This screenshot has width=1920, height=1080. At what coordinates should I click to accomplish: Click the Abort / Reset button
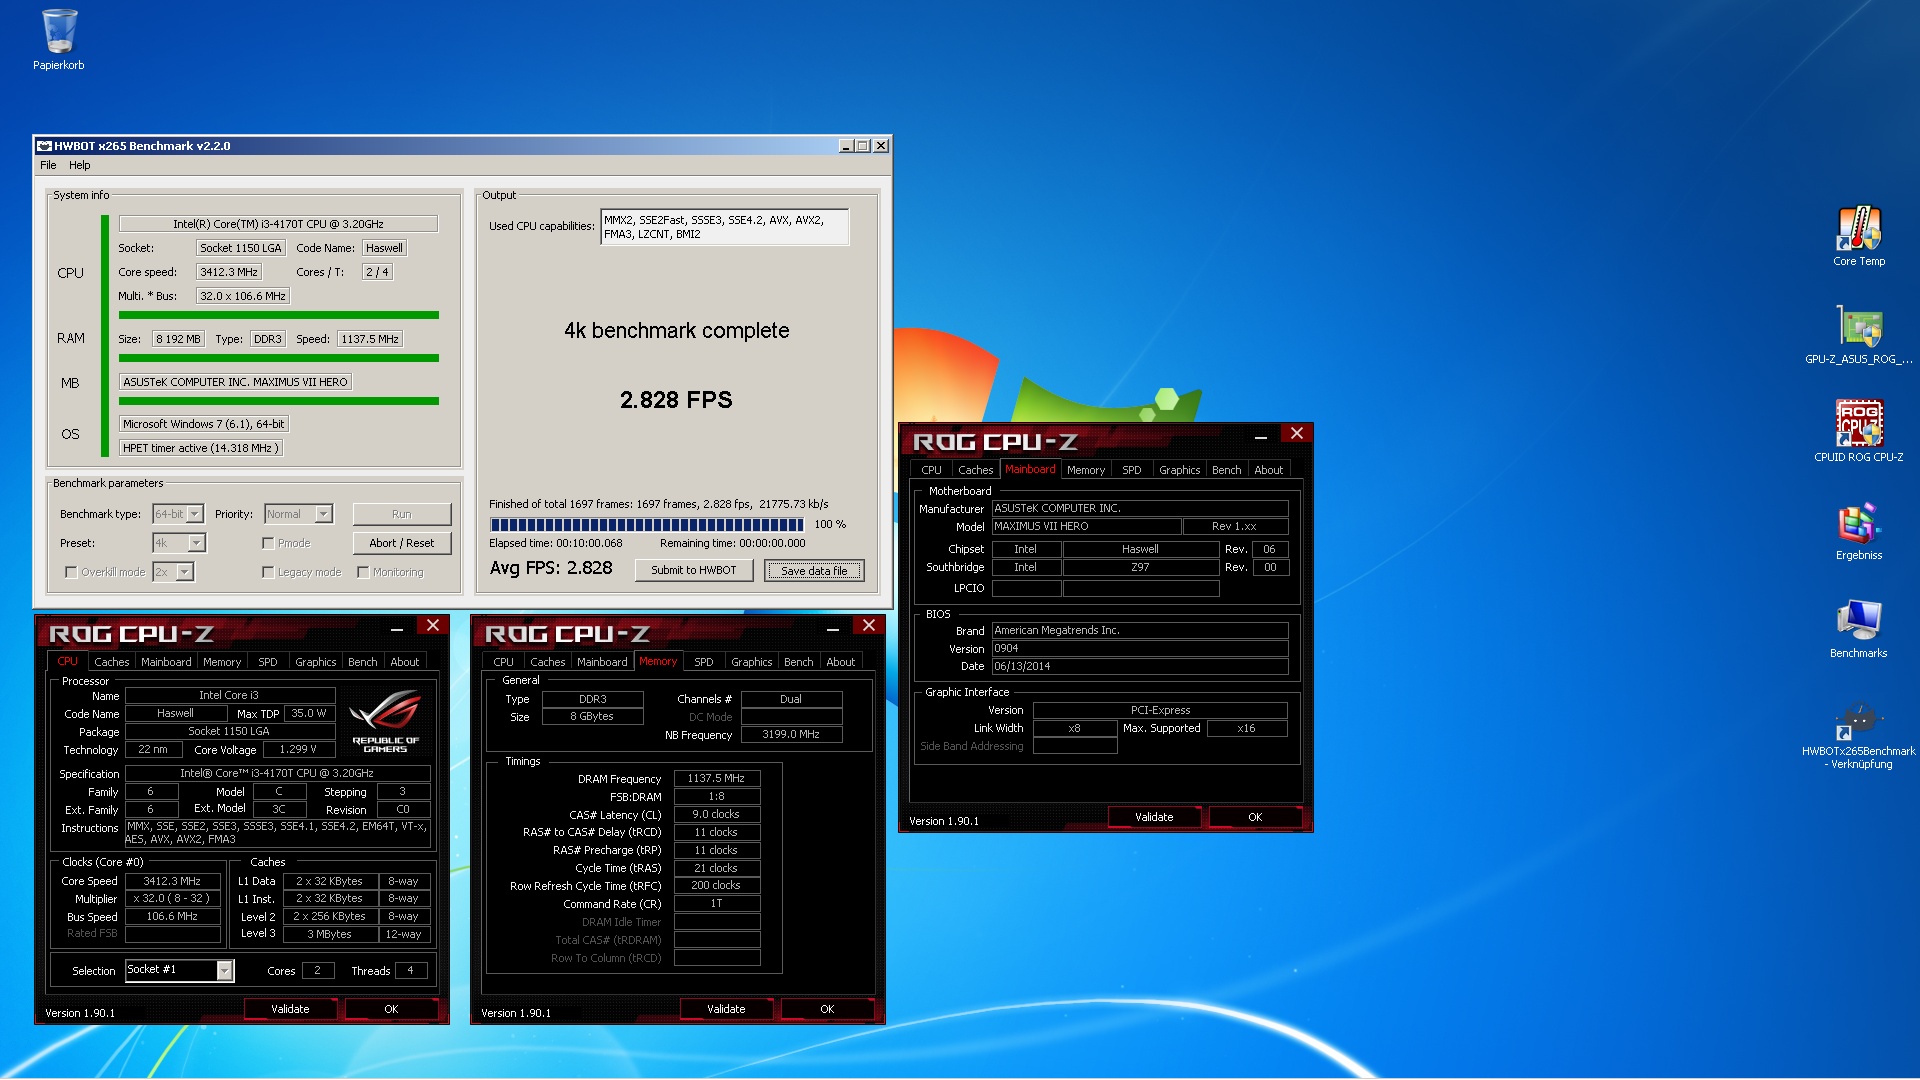401,543
